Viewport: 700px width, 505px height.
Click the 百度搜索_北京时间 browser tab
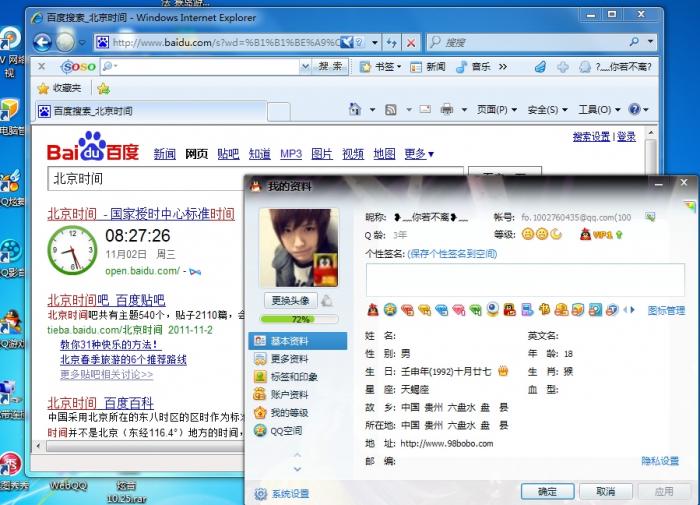point(151,111)
